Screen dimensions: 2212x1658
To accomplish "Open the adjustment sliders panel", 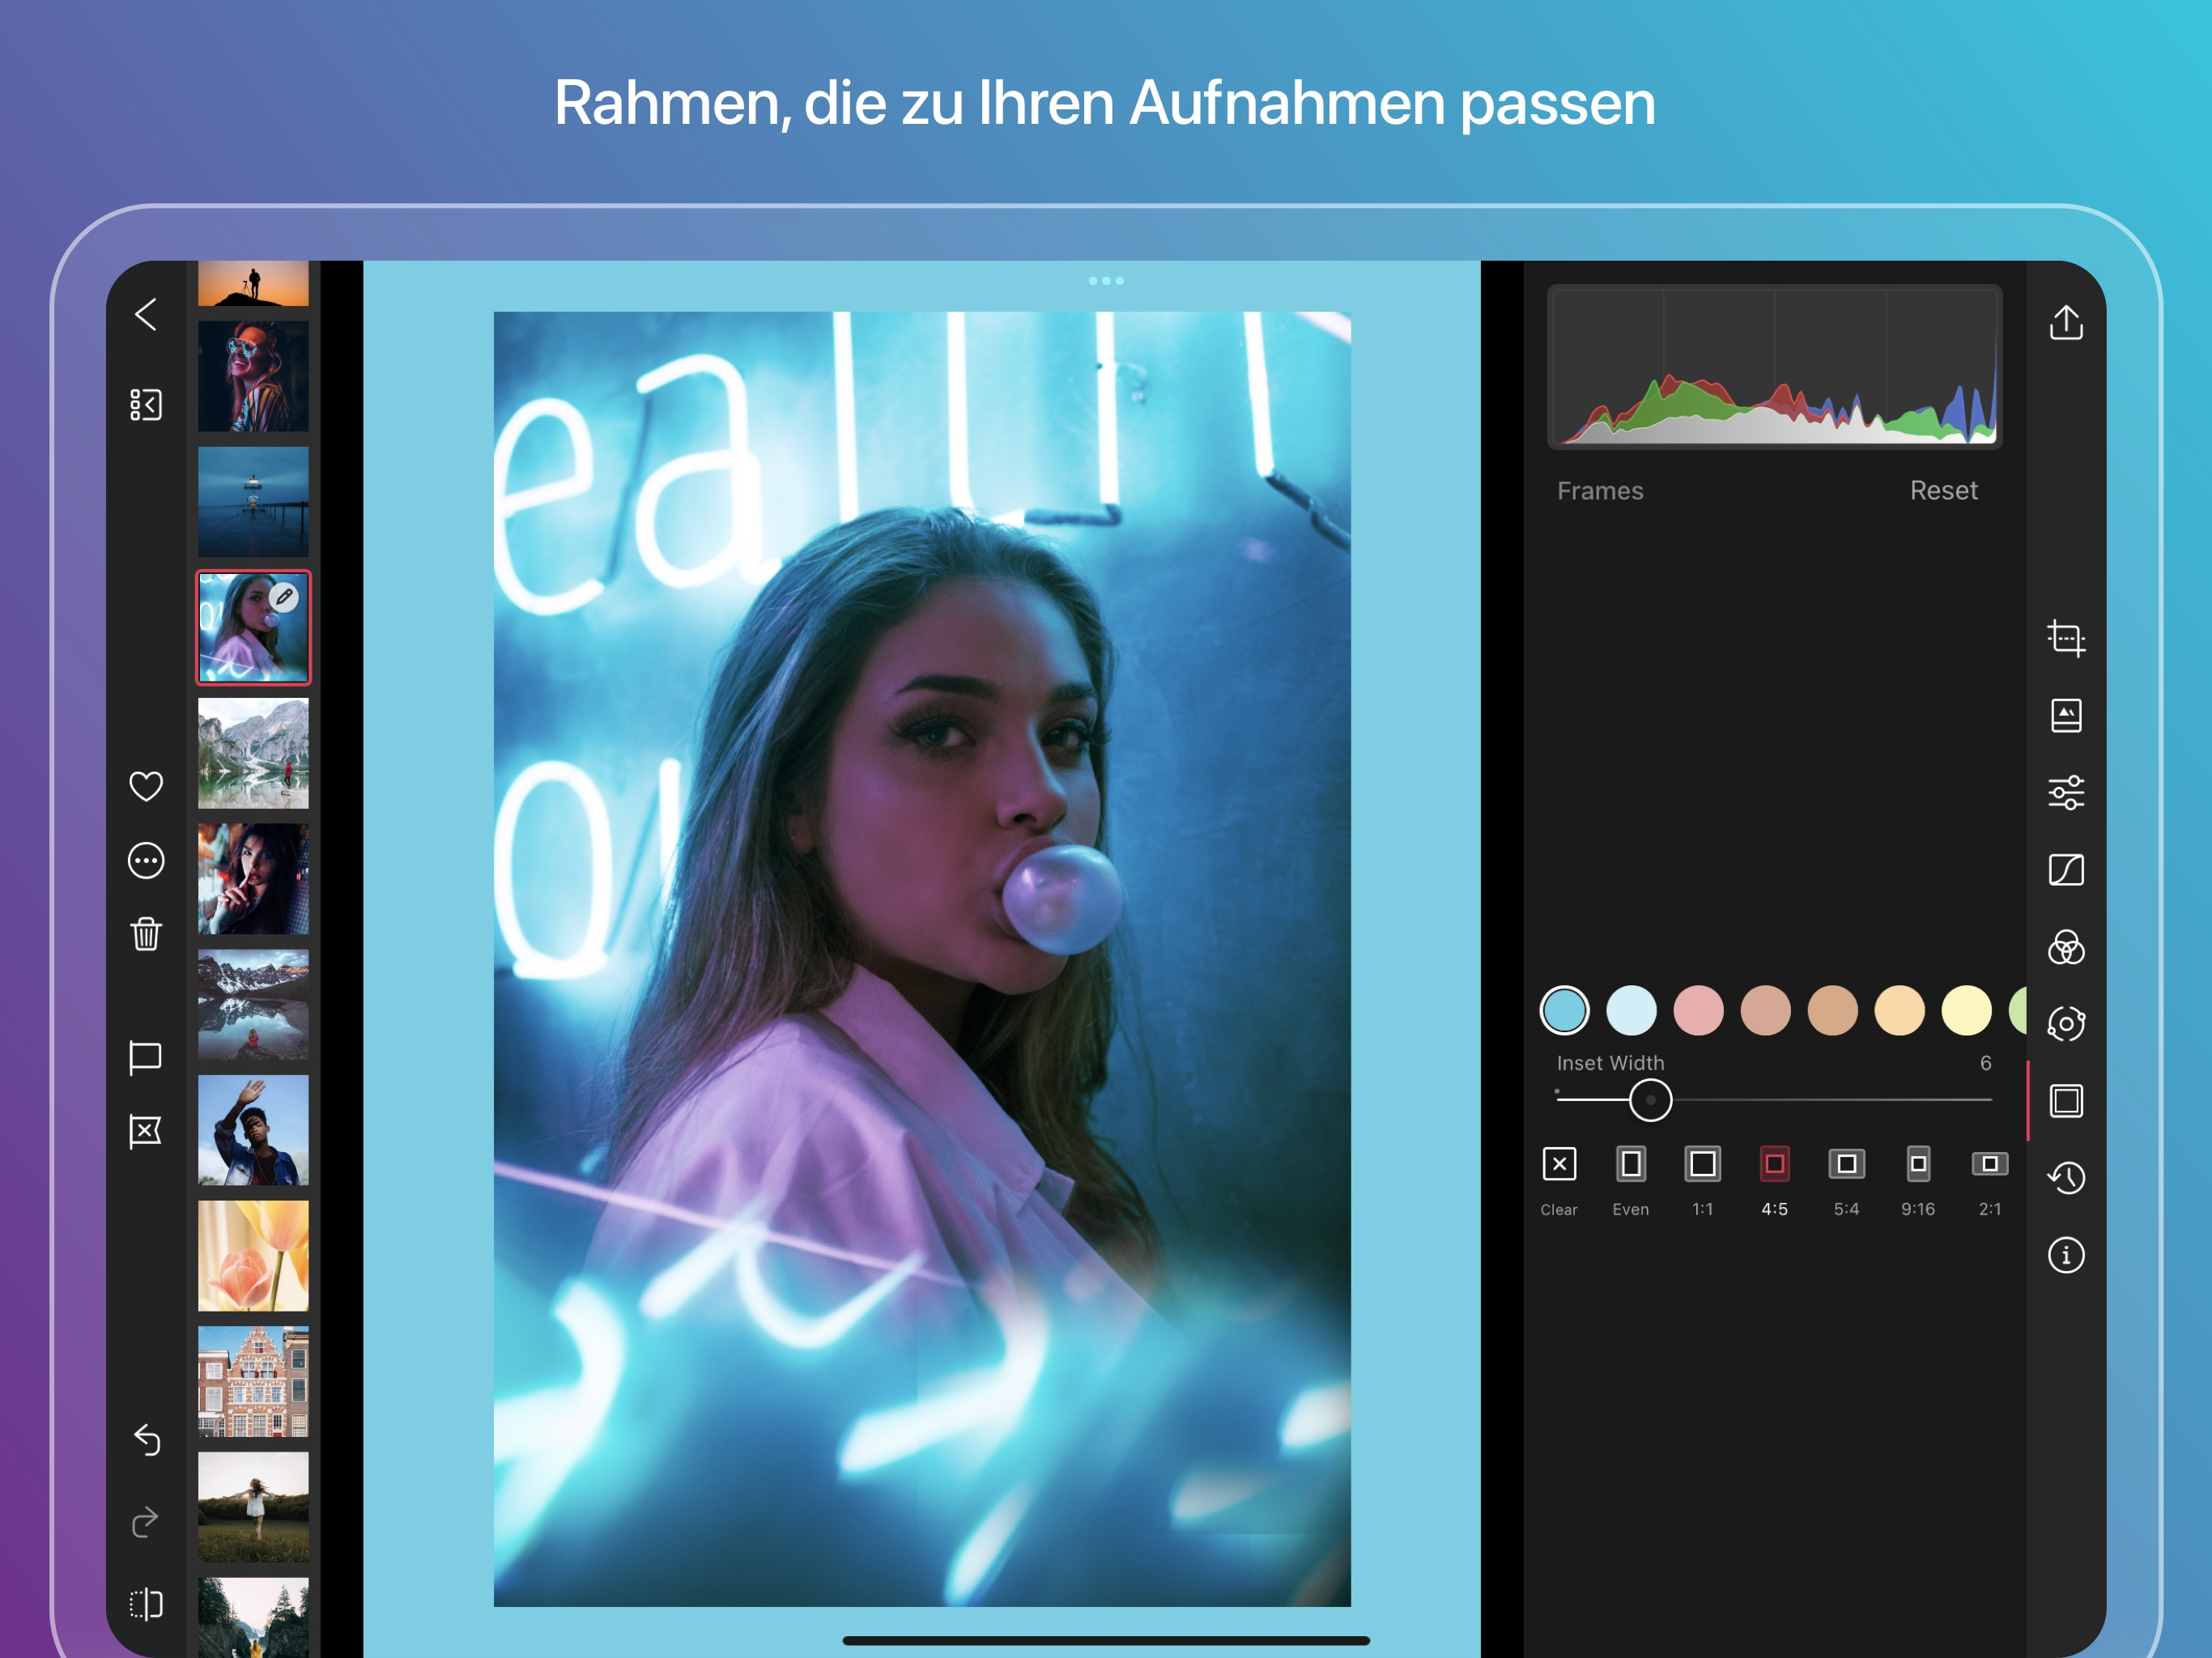I will [x=2066, y=793].
